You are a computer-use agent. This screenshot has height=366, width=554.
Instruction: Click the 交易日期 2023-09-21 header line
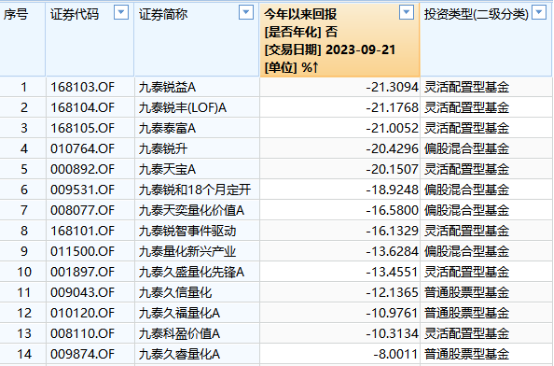pyautogui.click(x=330, y=50)
